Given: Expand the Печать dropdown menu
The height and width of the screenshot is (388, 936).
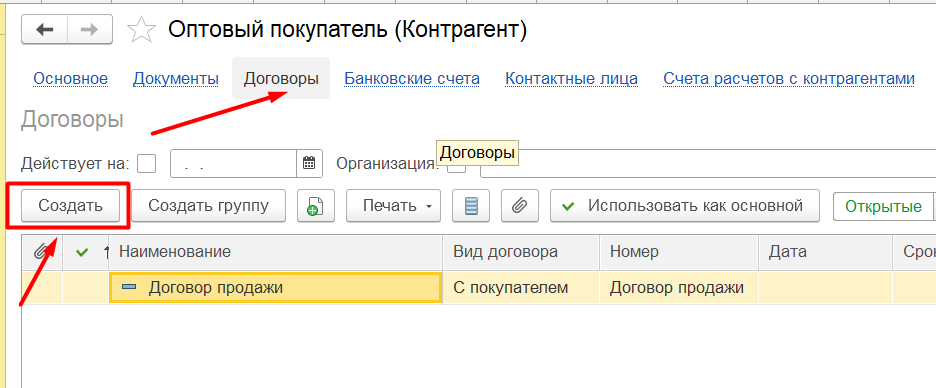Looking at the screenshot, I should [393, 206].
